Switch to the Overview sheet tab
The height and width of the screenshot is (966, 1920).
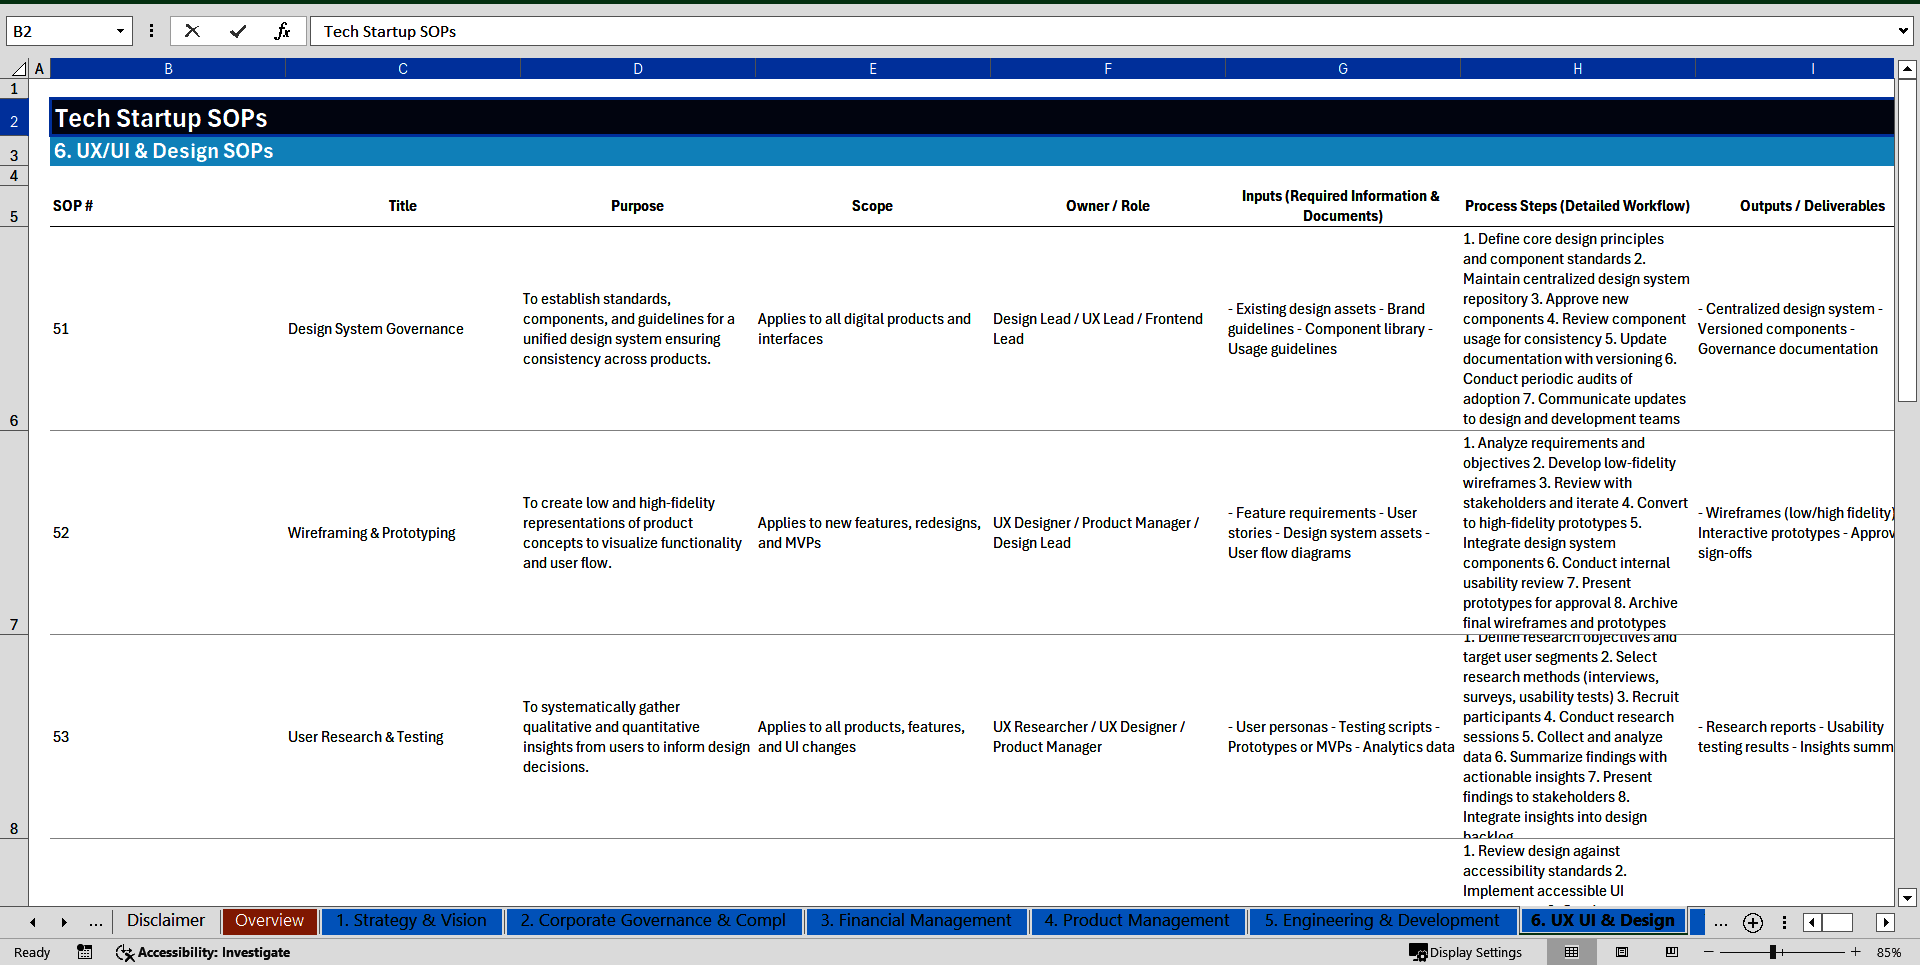coord(269,921)
